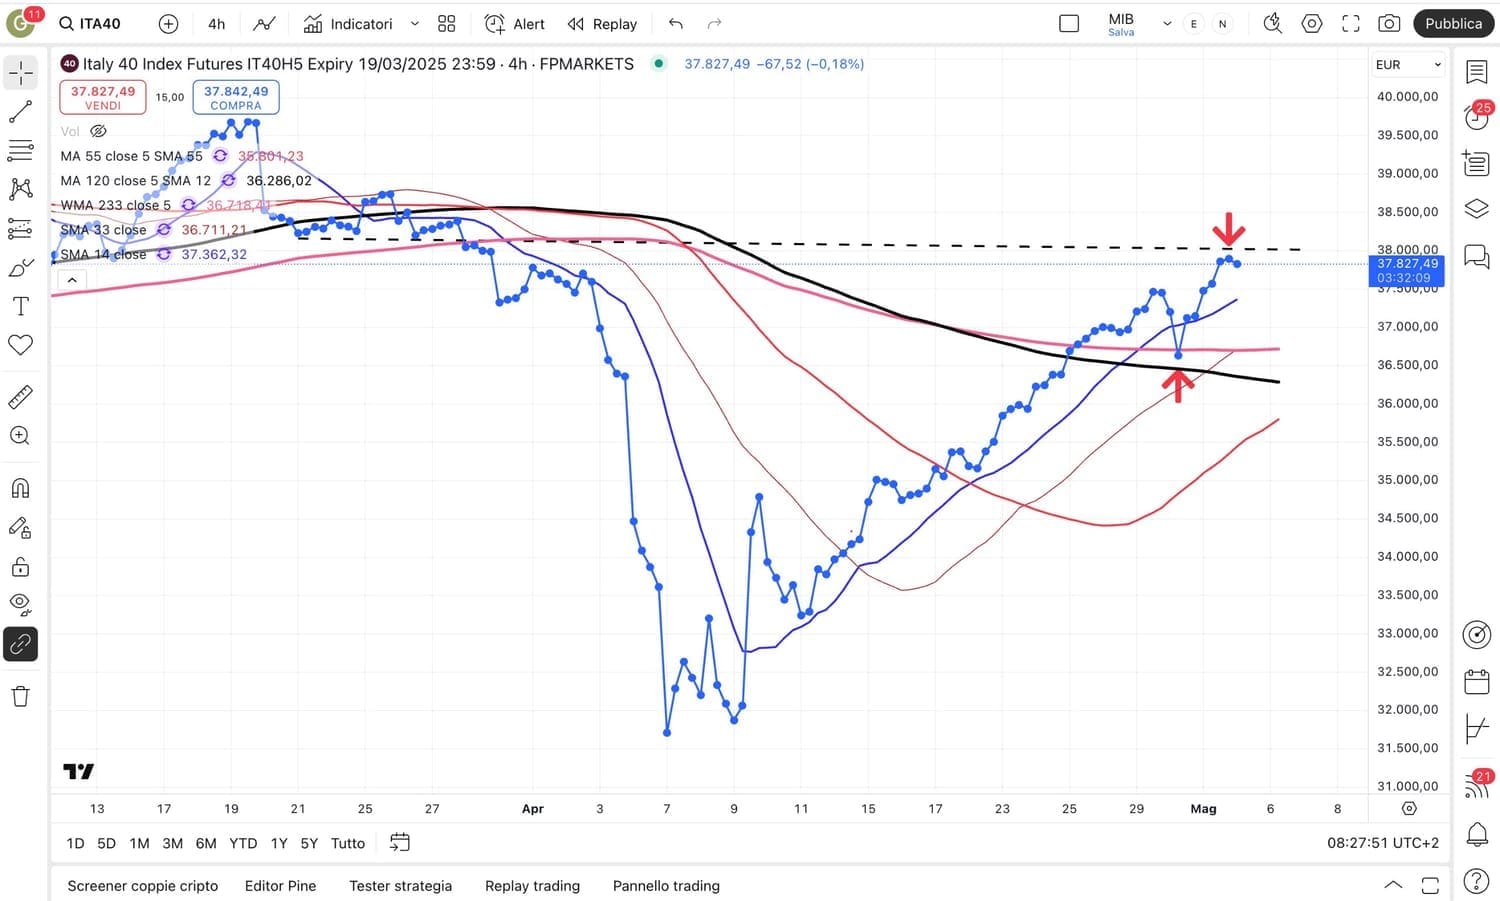Toggle stay in drawing mode pencil-lock

click(21, 528)
